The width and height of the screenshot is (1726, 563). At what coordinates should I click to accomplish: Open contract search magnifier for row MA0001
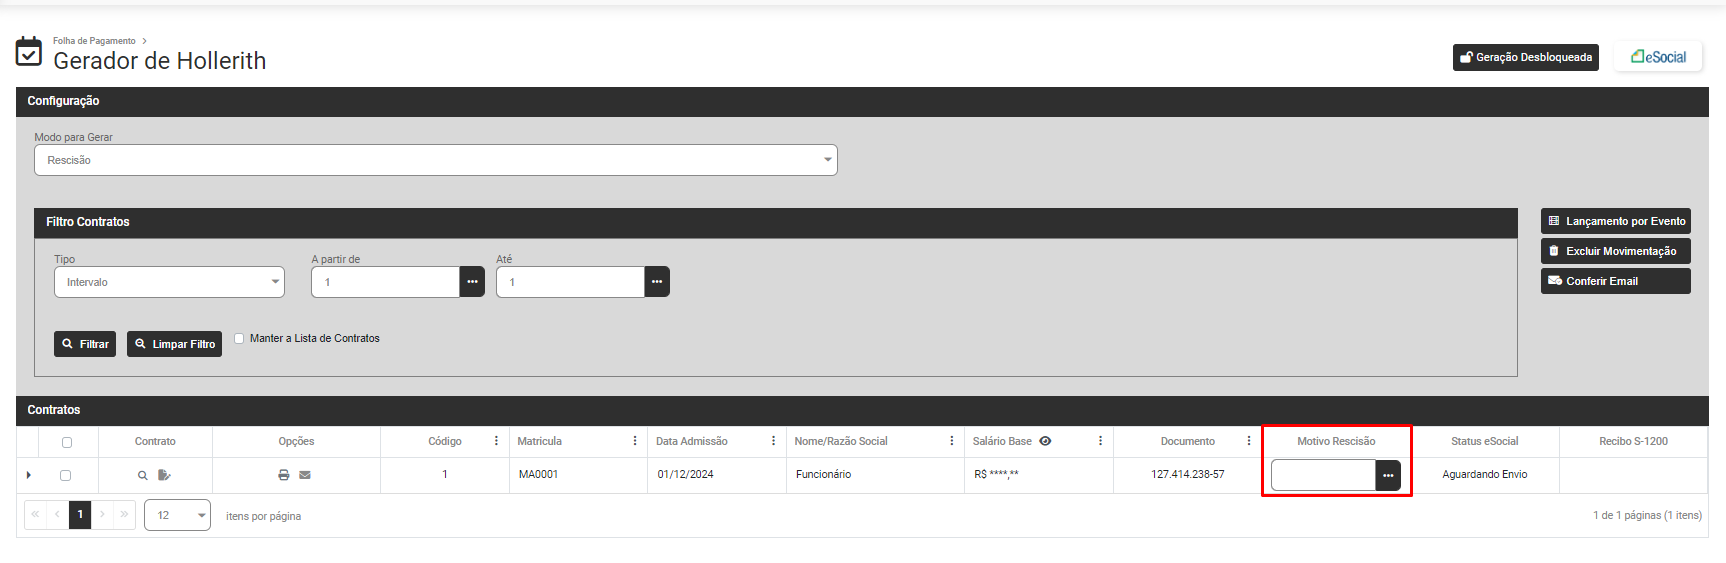coord(142,475)
